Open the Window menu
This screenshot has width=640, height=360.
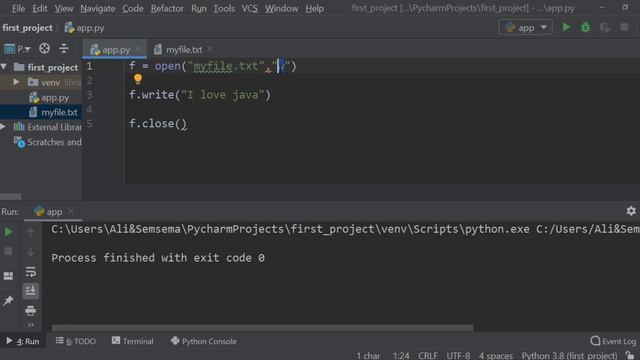point(281,8)
